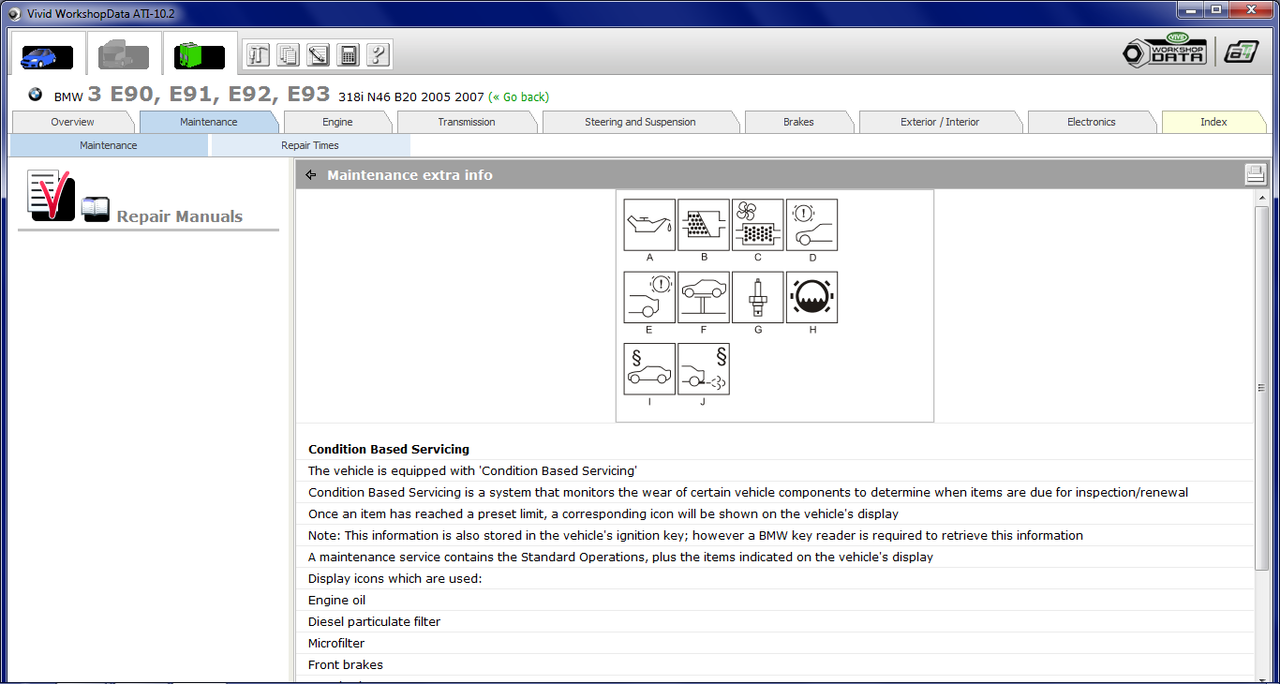Click spark plug icon G
1280x684 pixels.
tap(758, 297)
